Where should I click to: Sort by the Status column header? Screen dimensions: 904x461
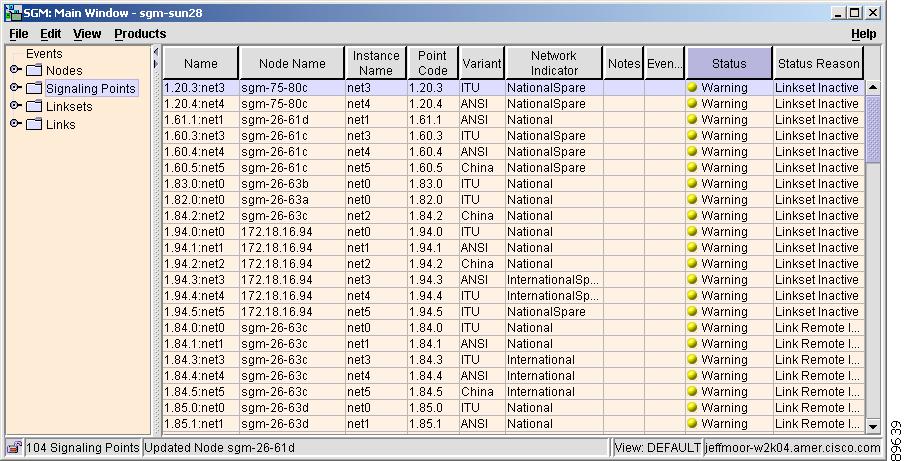pos(729,63)
